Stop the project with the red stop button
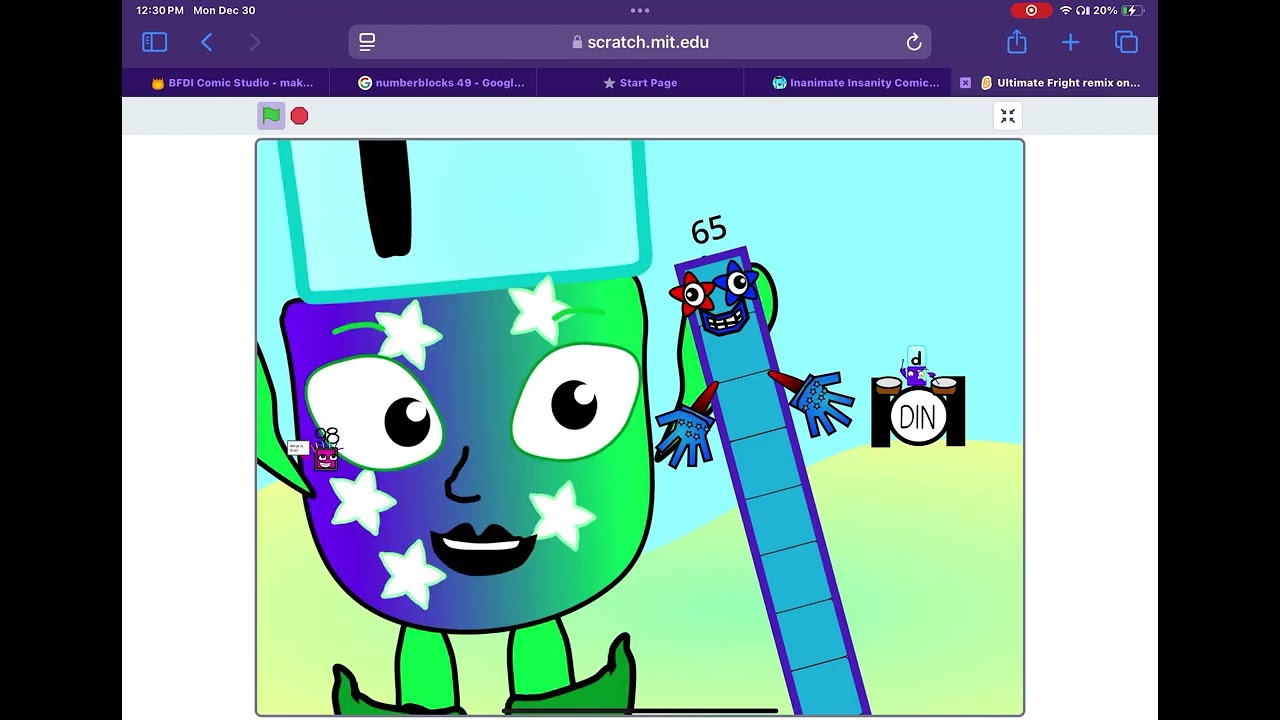 pyautogui.click(x=299, y=116)
